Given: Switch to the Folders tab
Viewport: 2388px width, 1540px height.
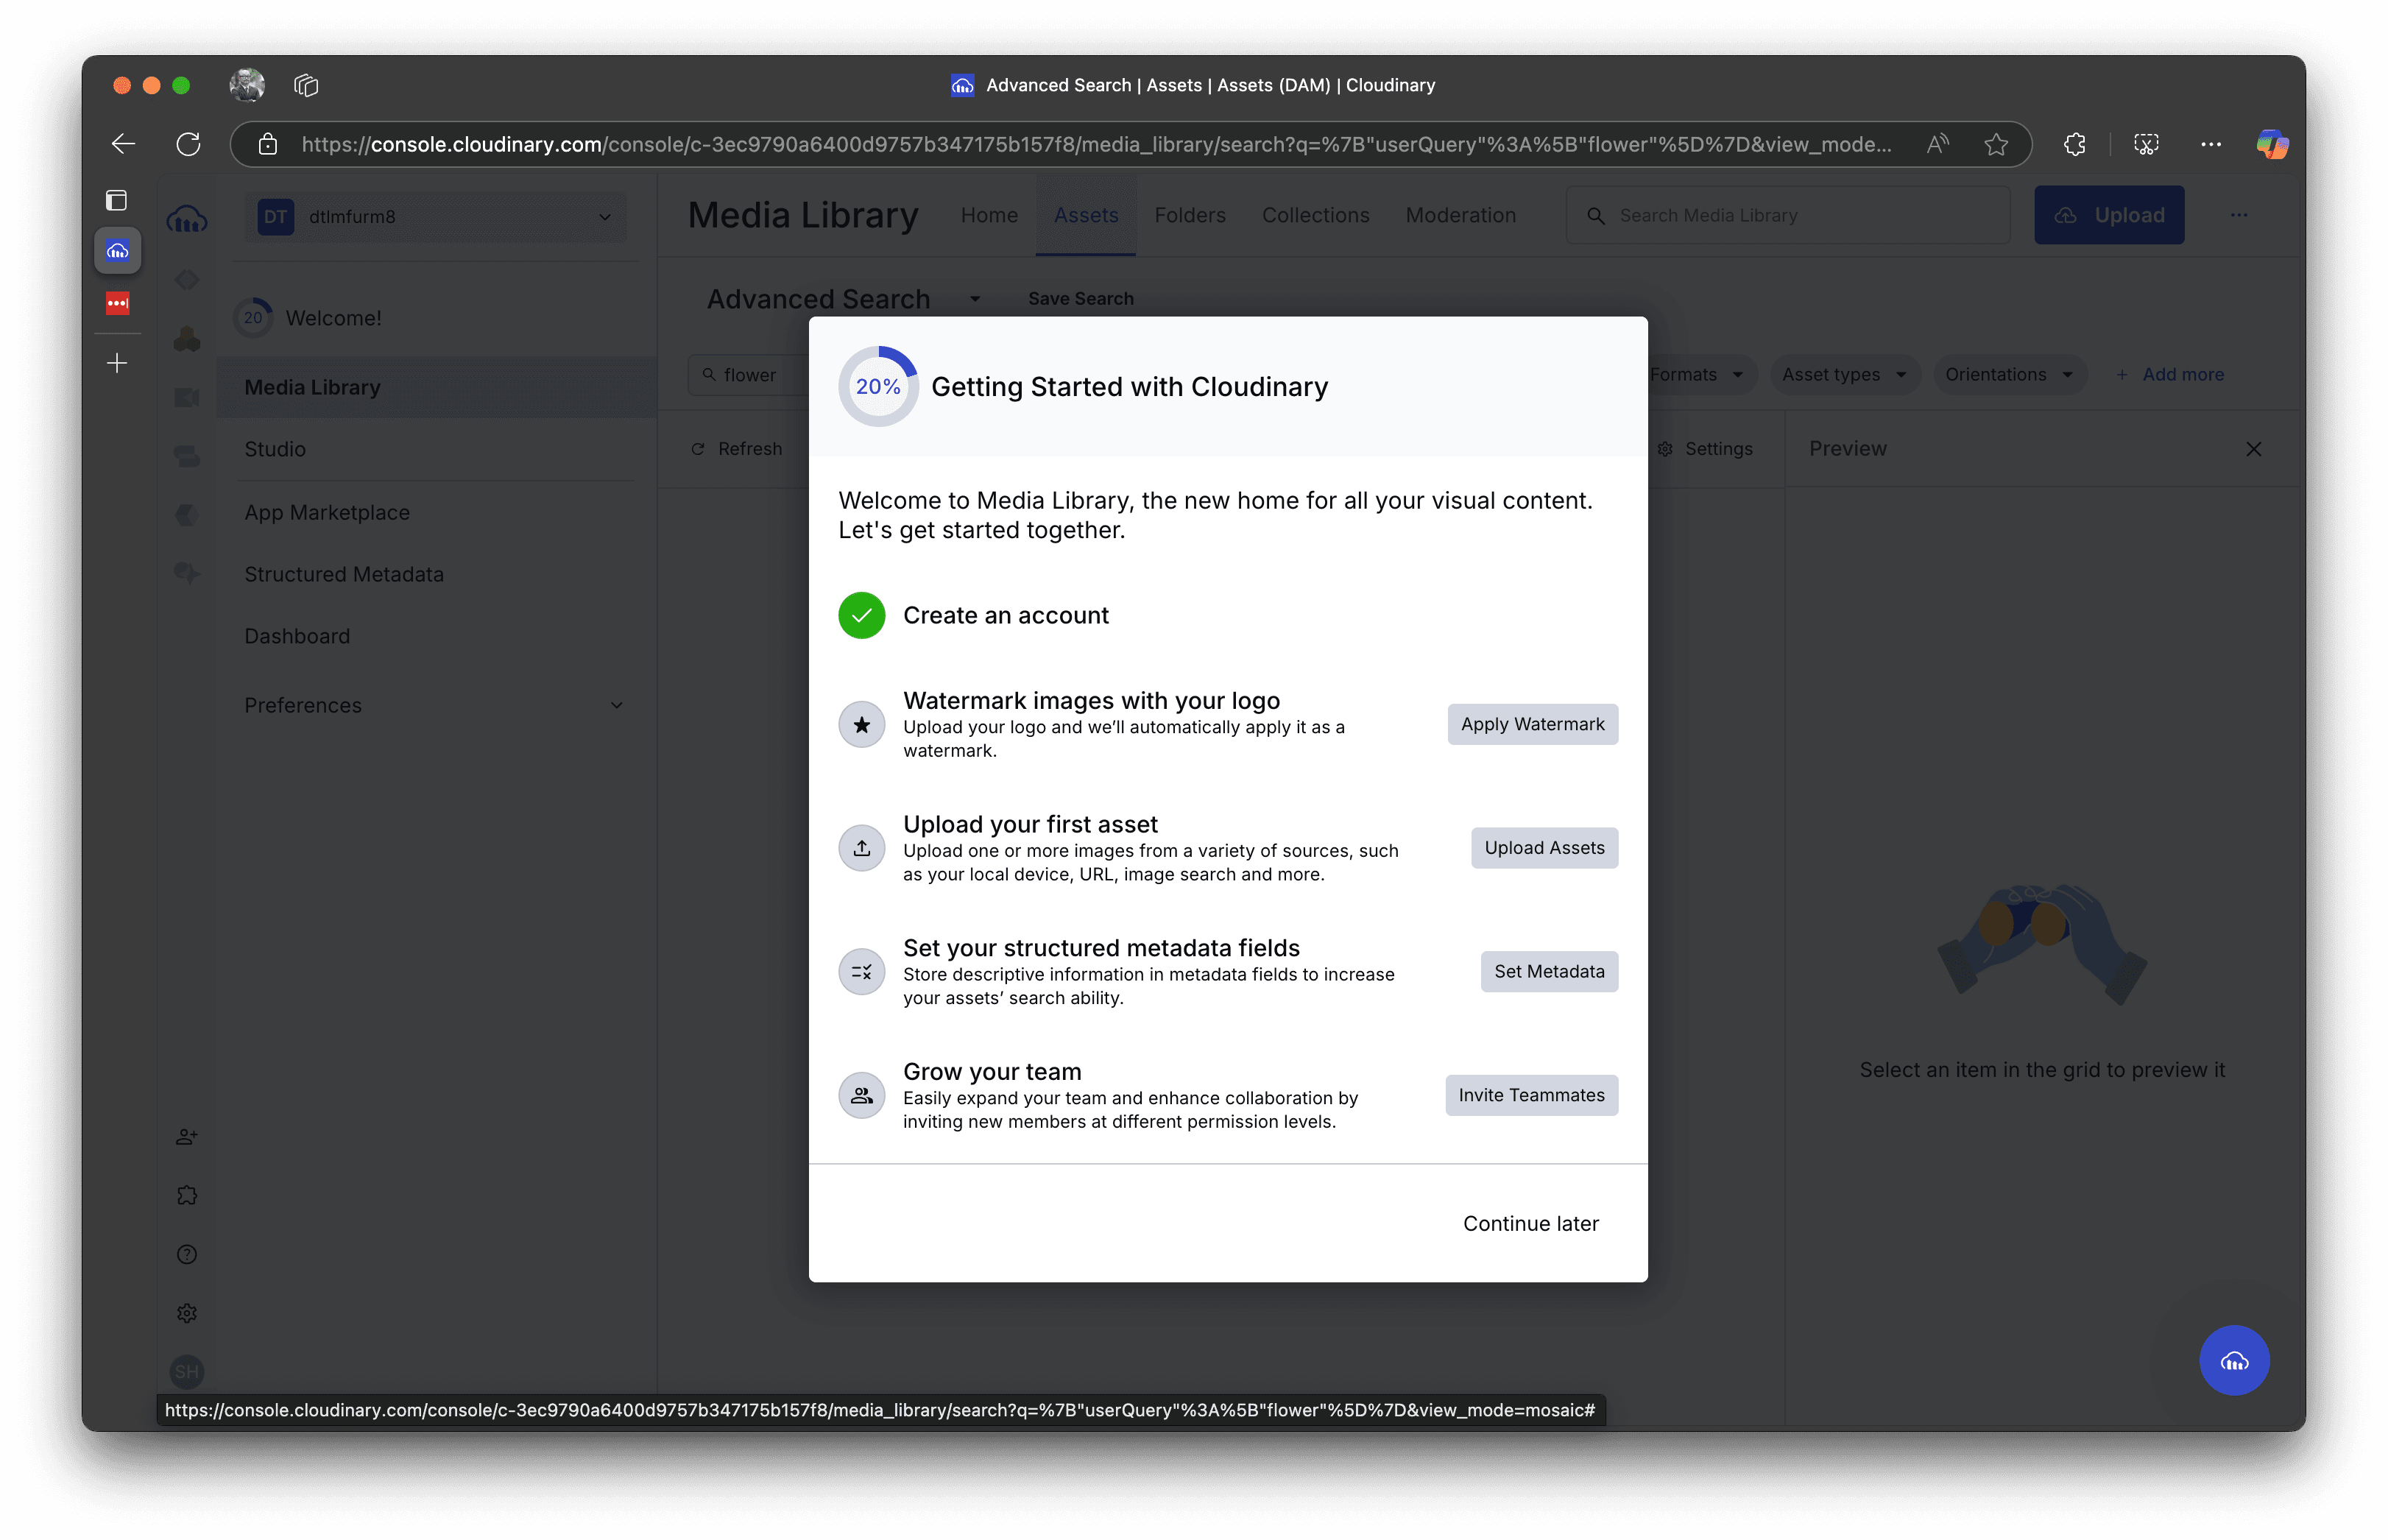Looking at the screenshot, I should 1189,215.
